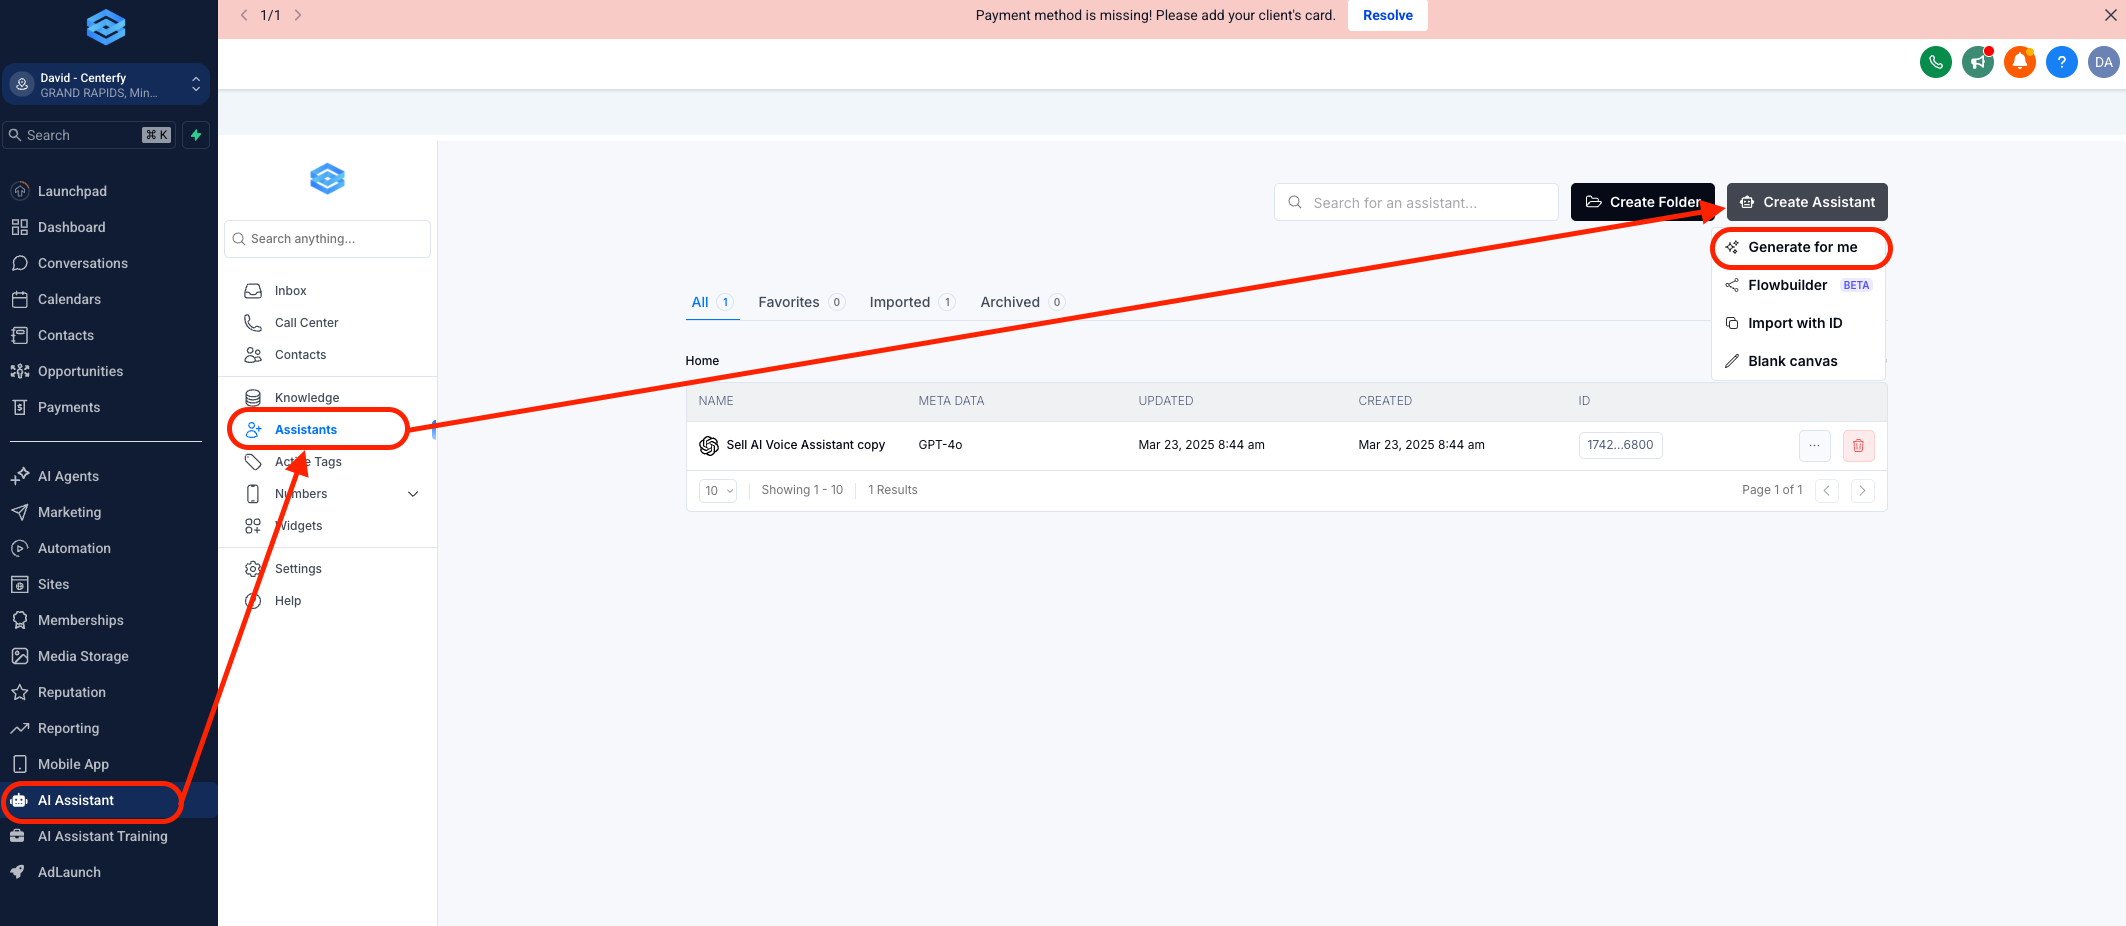The image size is (2126, 926).
Task: Switch to the Archived tab
Action: point(1010,302)
